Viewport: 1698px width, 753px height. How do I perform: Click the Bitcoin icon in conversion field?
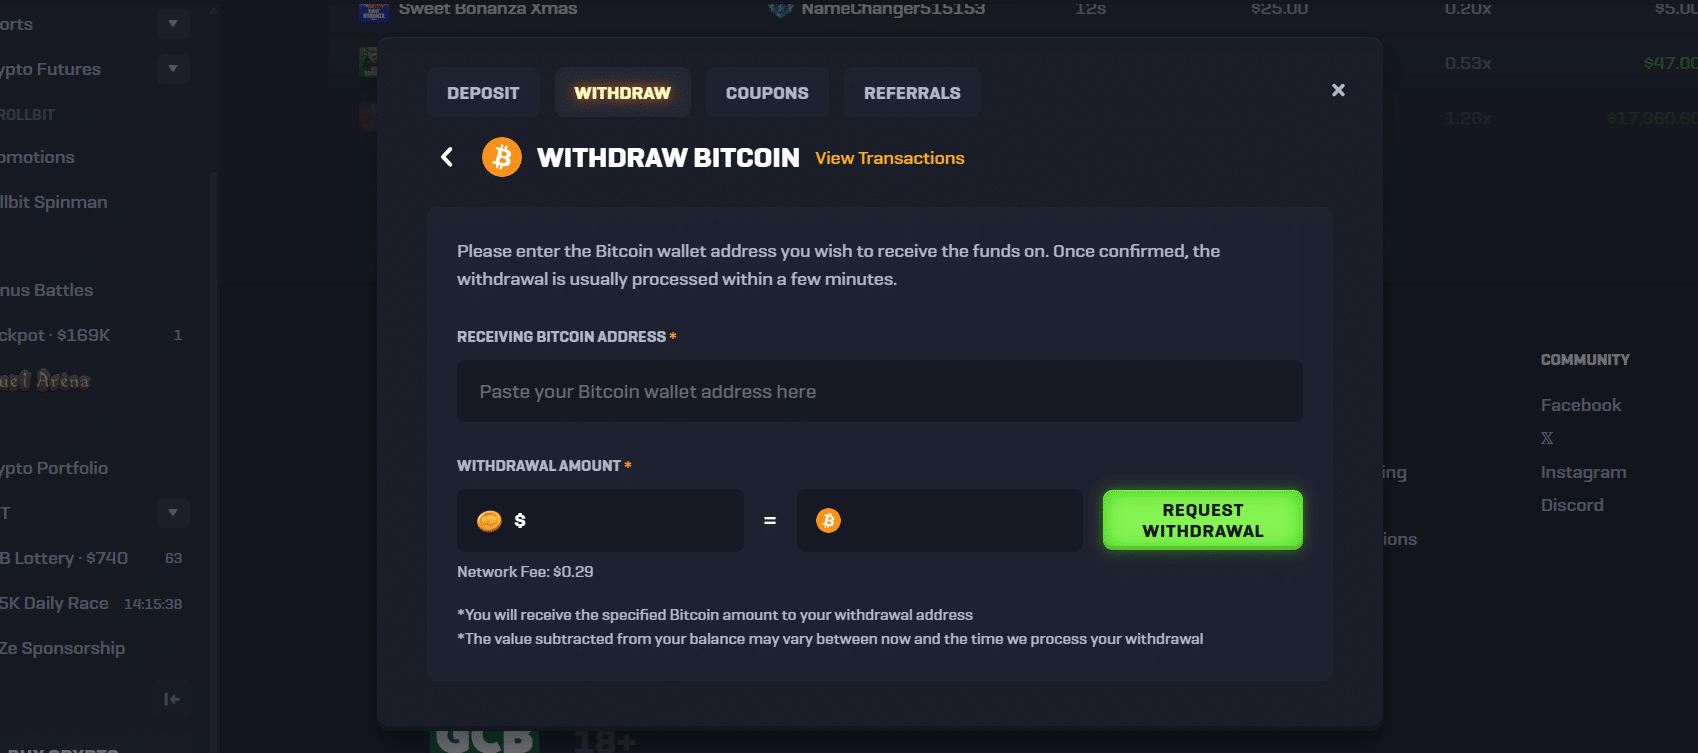point(828,520)
